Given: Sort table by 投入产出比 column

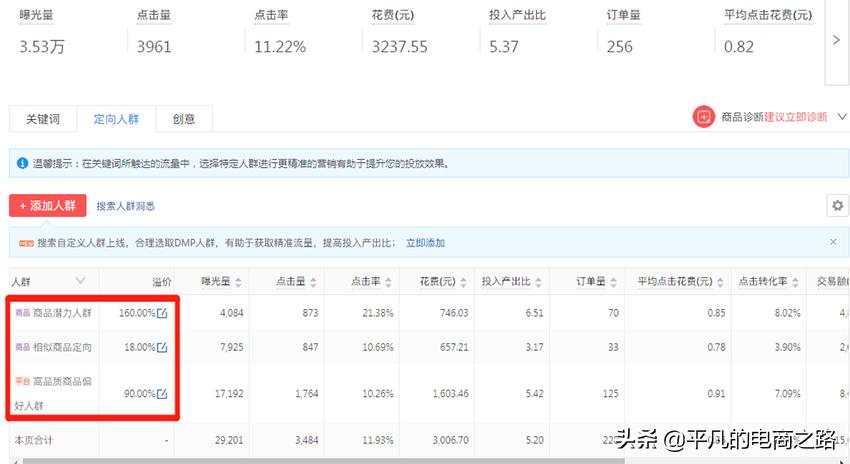Looking at the screenshot, I should point(538,282).
